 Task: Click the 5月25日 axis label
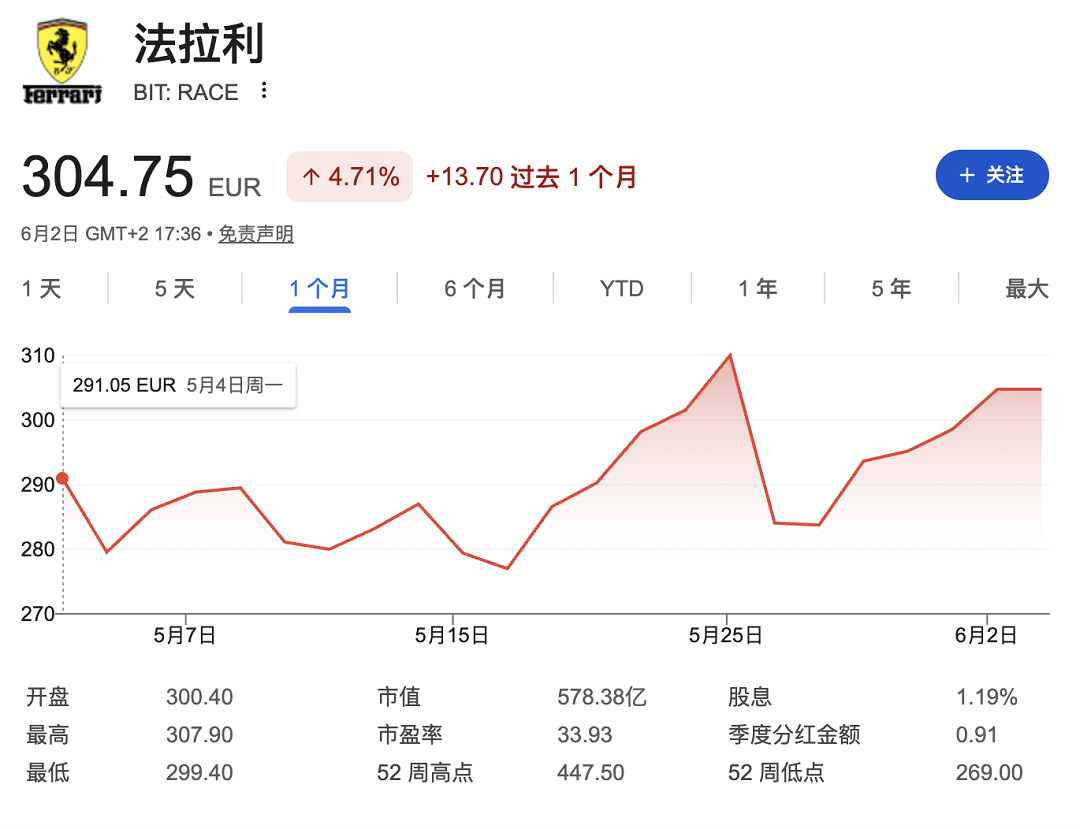[x=726, y=635]
